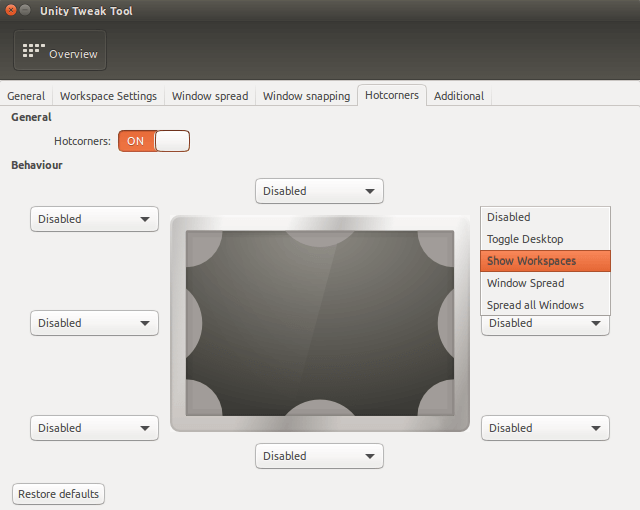Click the monitor preview image
The width and height of the screenshot is (640, 510).
click(320, 324)
